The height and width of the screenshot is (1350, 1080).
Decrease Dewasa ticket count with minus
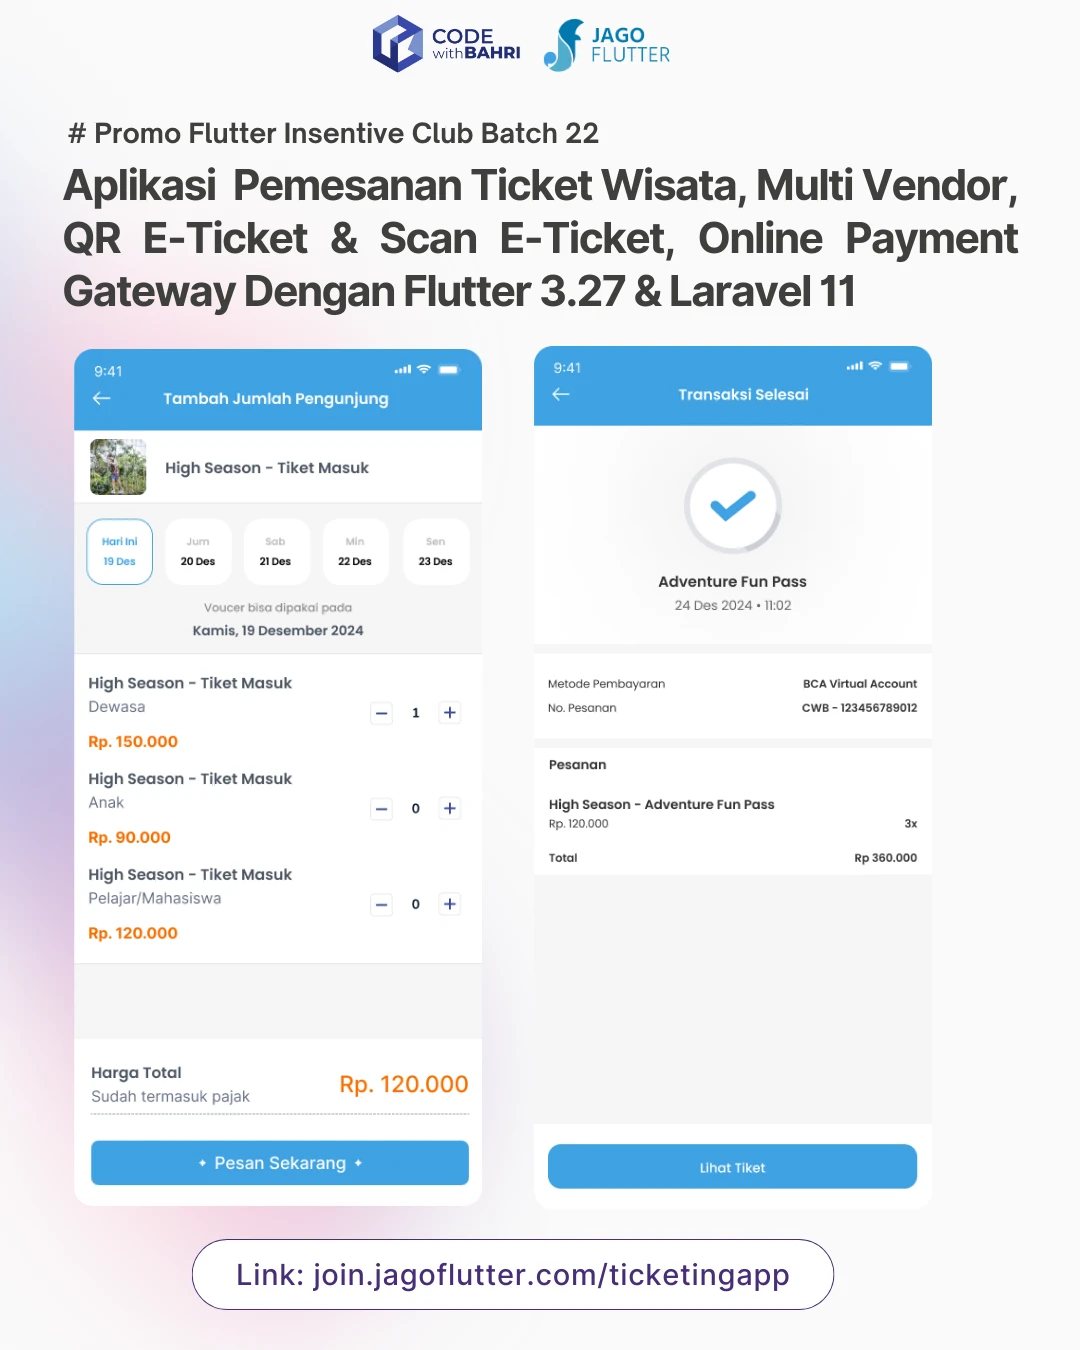point(382,713)
